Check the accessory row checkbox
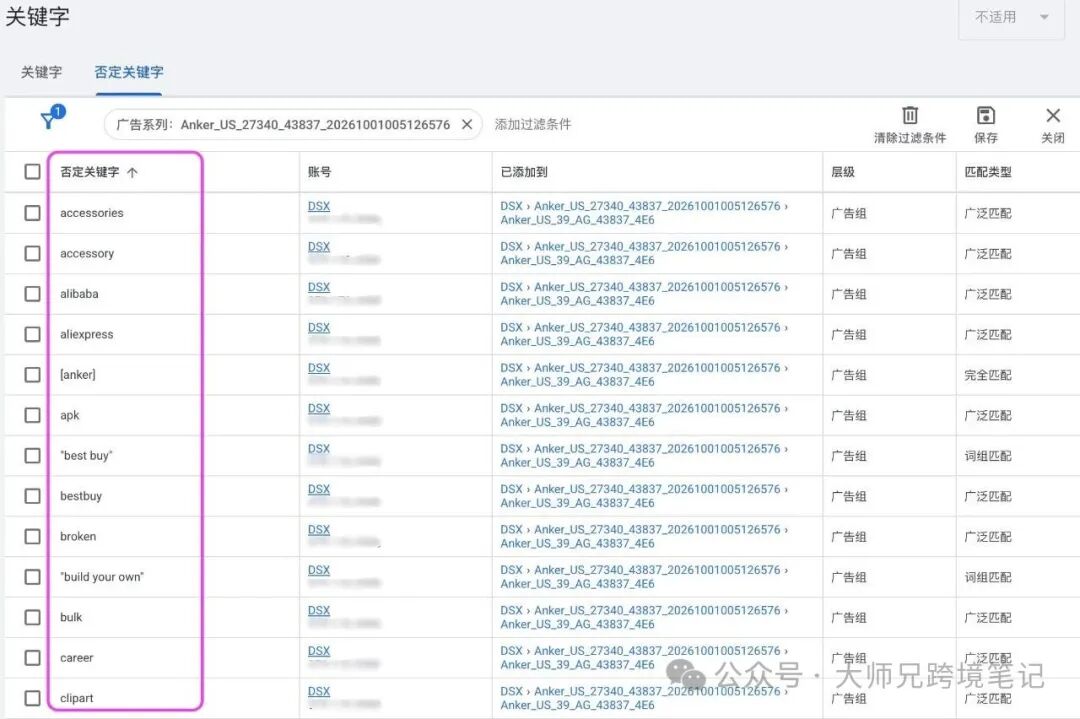Viewport: 1080px width, 719px height. [32, 253]
